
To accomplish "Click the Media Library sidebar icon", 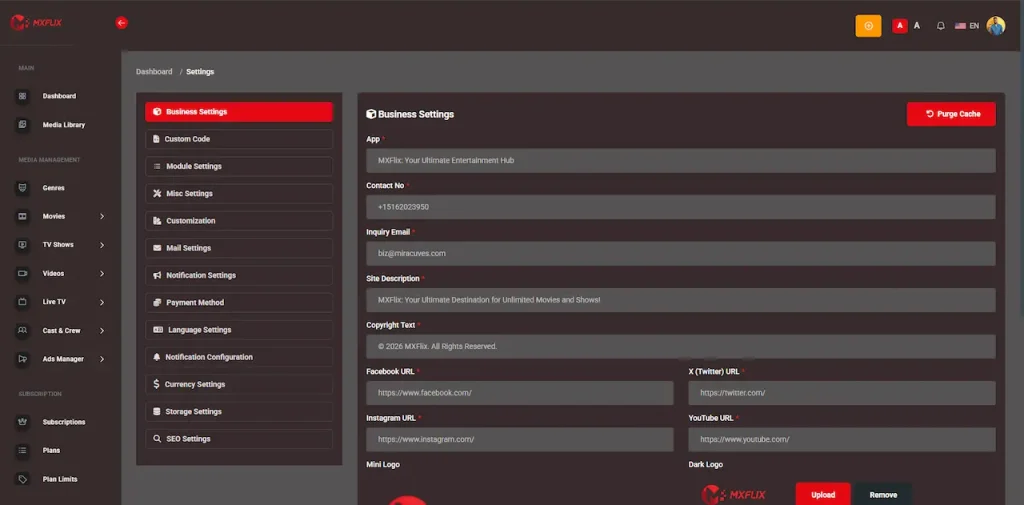I will click(x=23, y=124).
